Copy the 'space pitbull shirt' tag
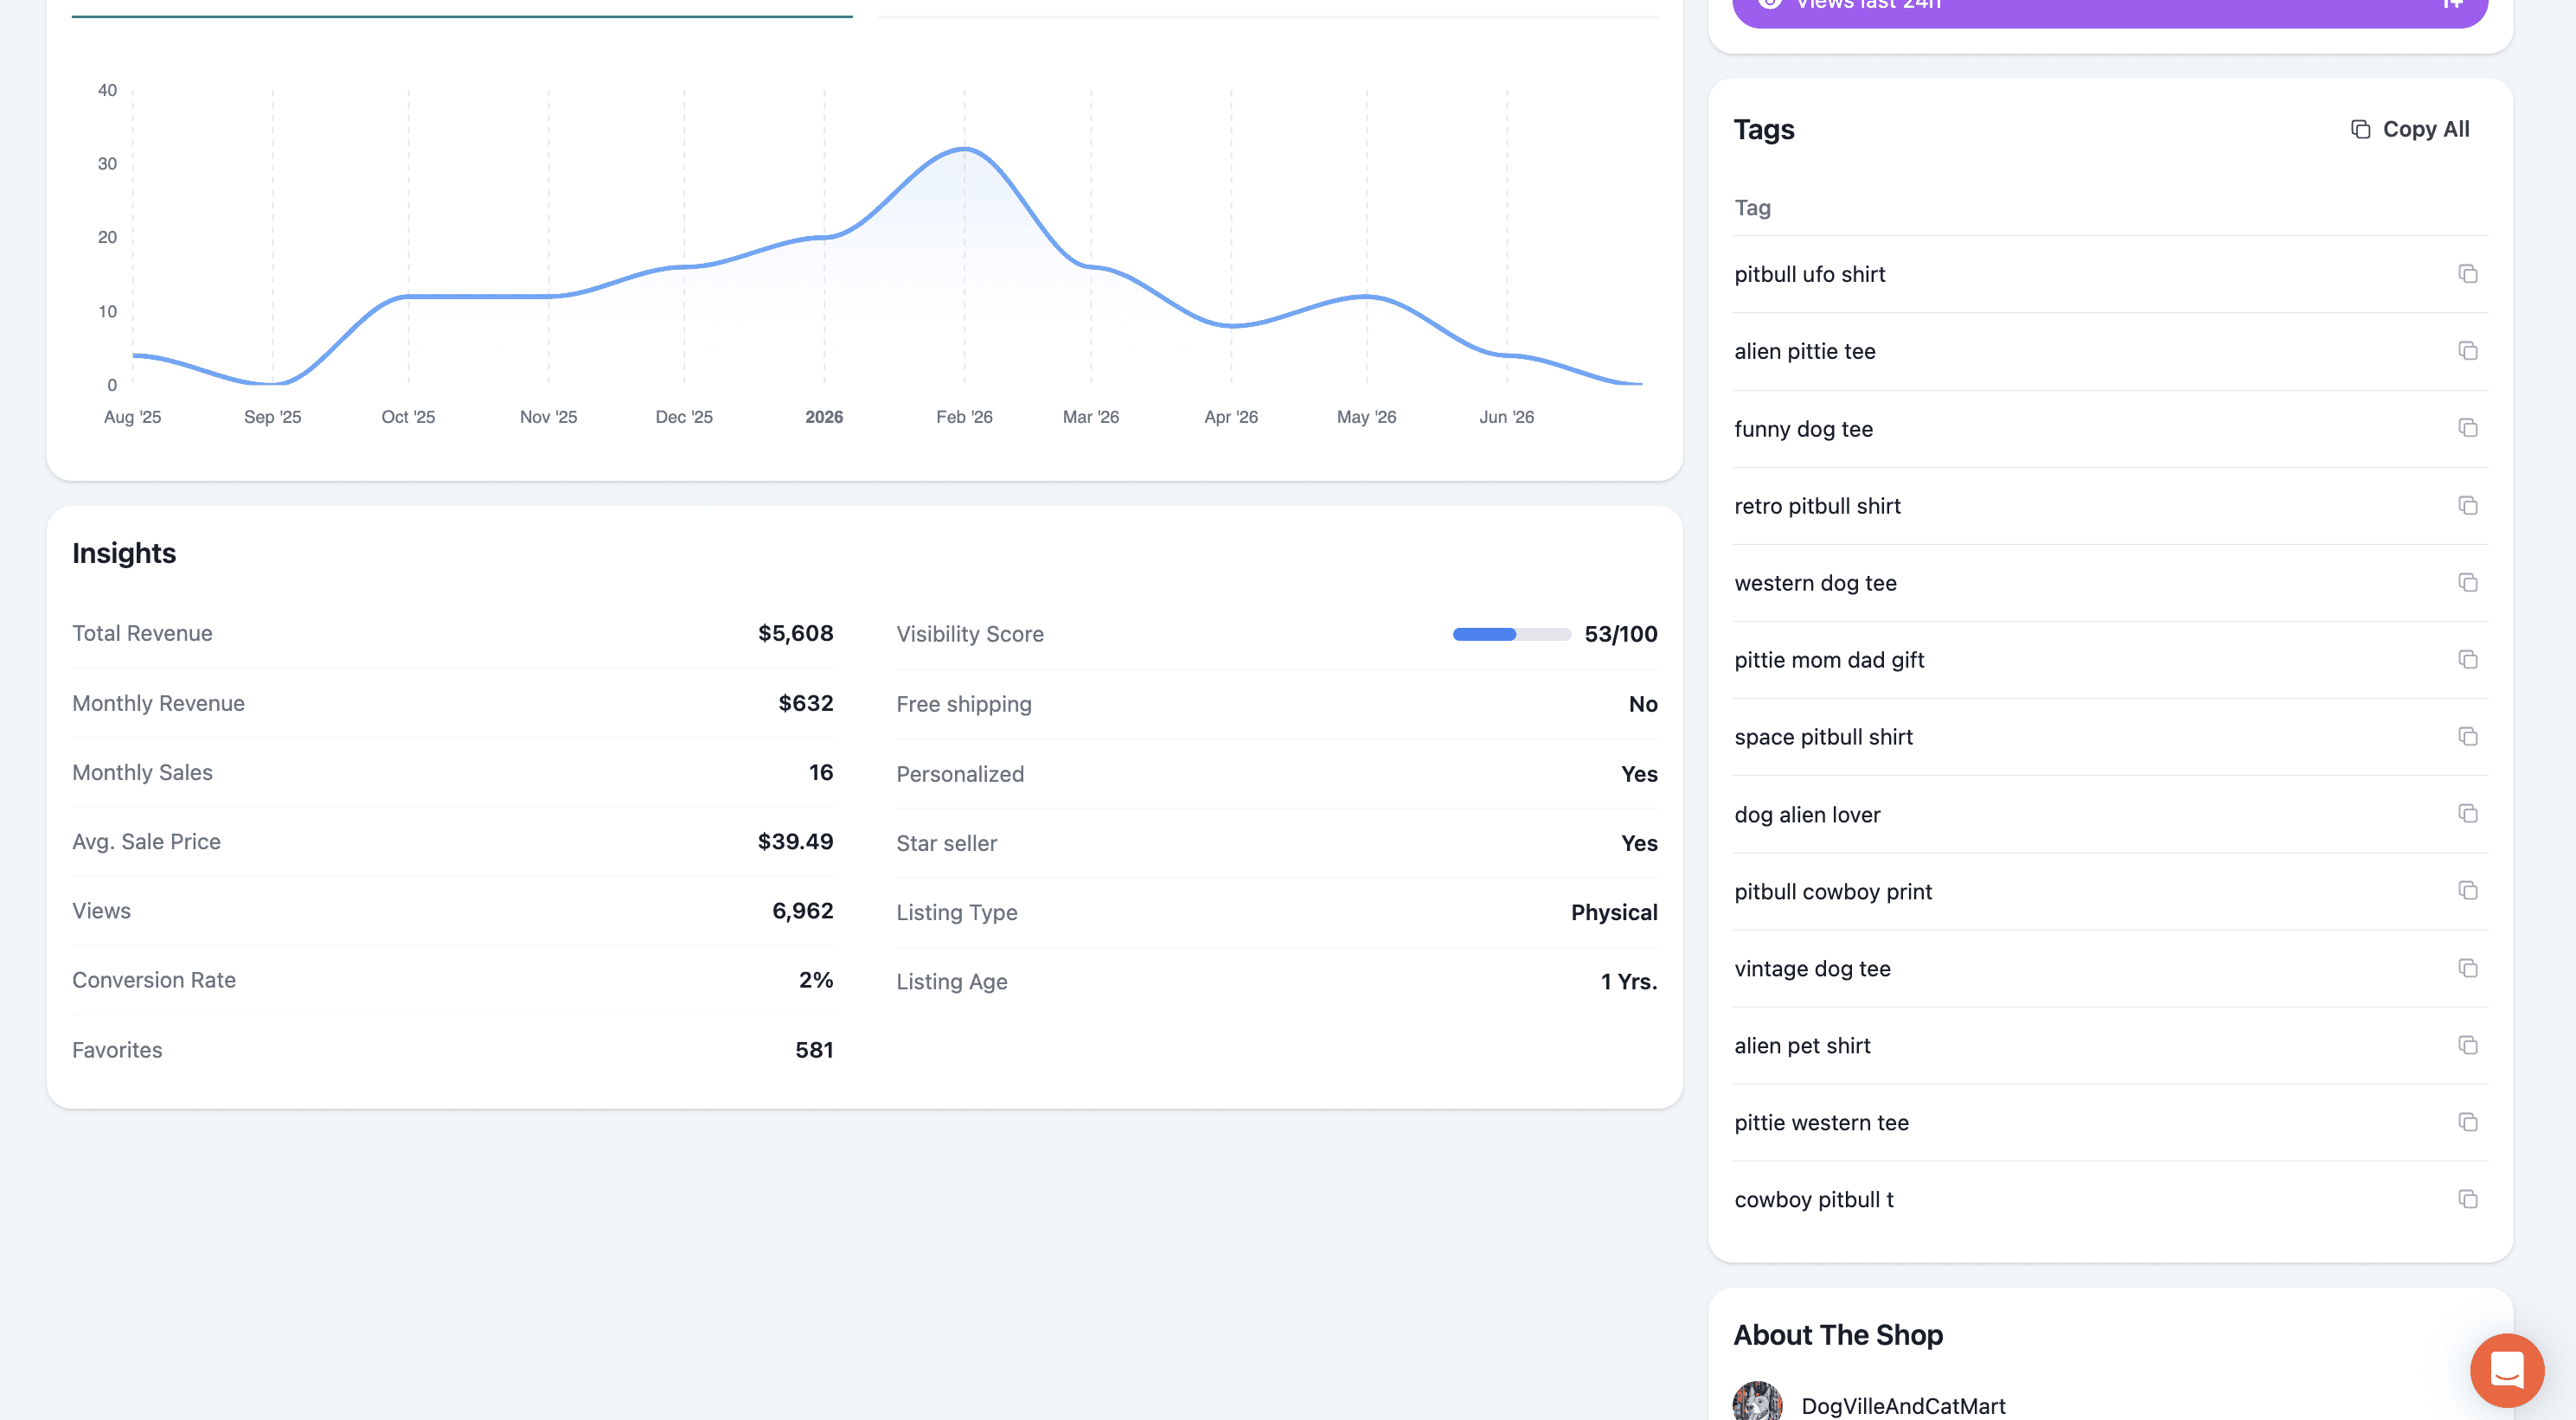The width and height of the screenshot is (2576, 1420). [x=2467, y=736]
